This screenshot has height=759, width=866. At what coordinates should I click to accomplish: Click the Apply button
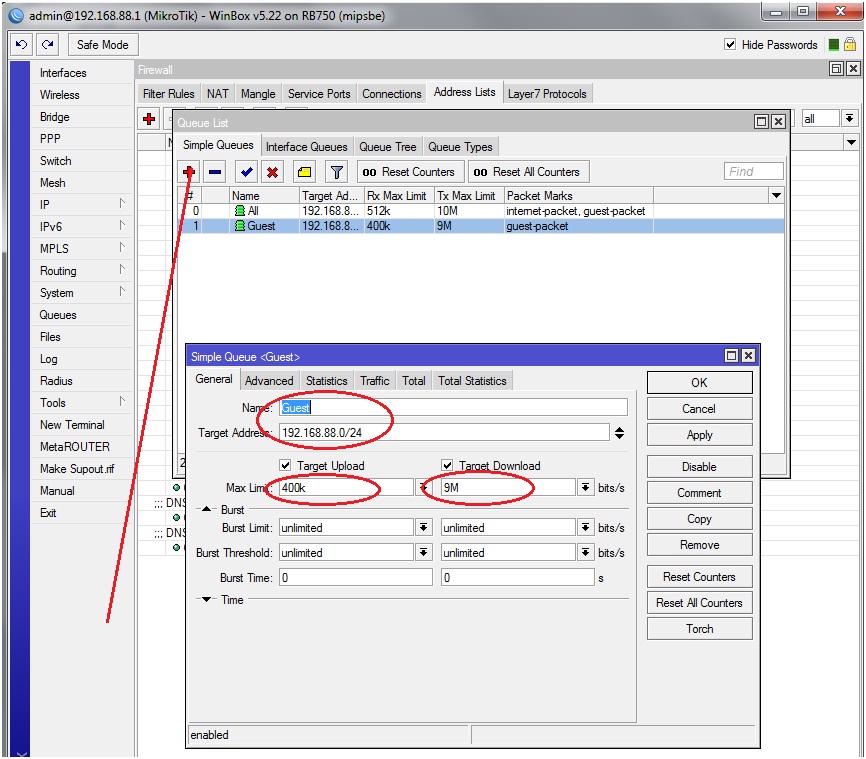699,435
